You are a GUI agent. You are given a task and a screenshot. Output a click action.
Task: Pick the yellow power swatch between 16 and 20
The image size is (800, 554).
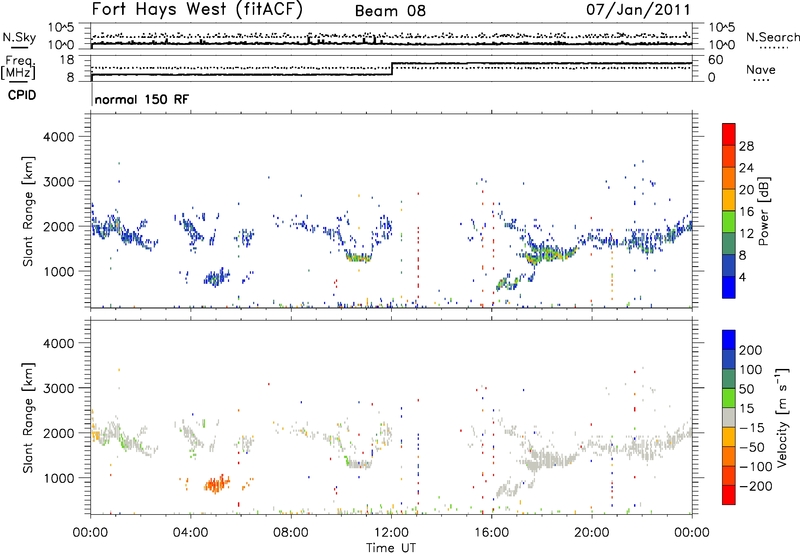click(729, 200)
